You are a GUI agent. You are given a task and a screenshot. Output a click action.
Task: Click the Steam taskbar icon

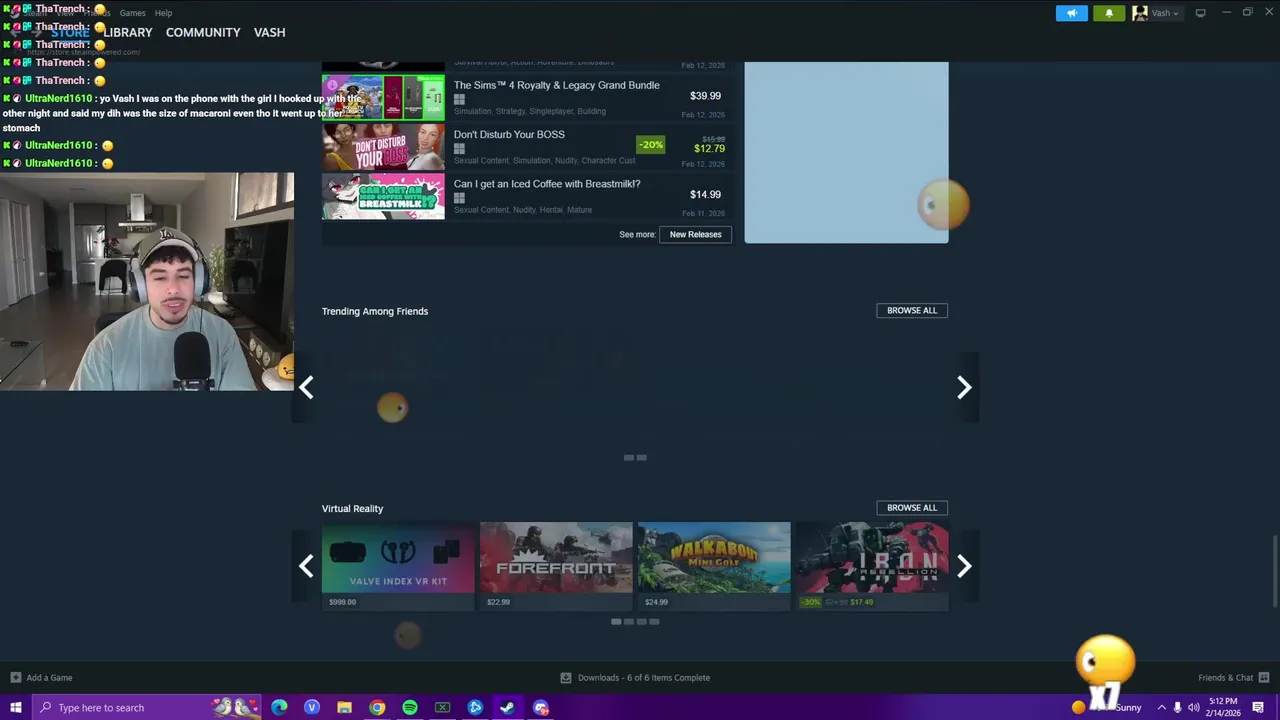(x=507, y=707)
